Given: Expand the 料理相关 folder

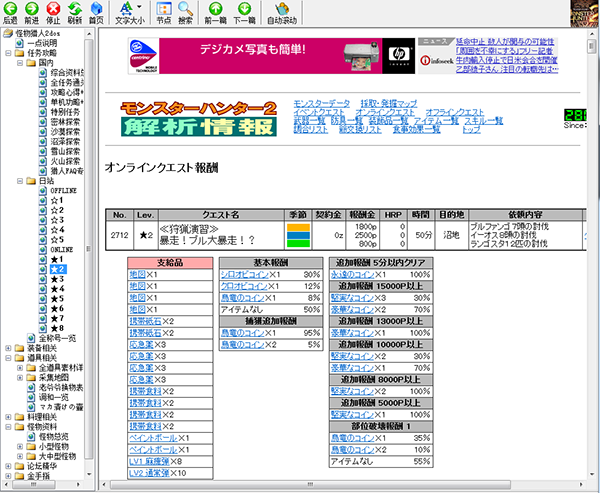Looking at the screenshot, I should pos(8,417).
